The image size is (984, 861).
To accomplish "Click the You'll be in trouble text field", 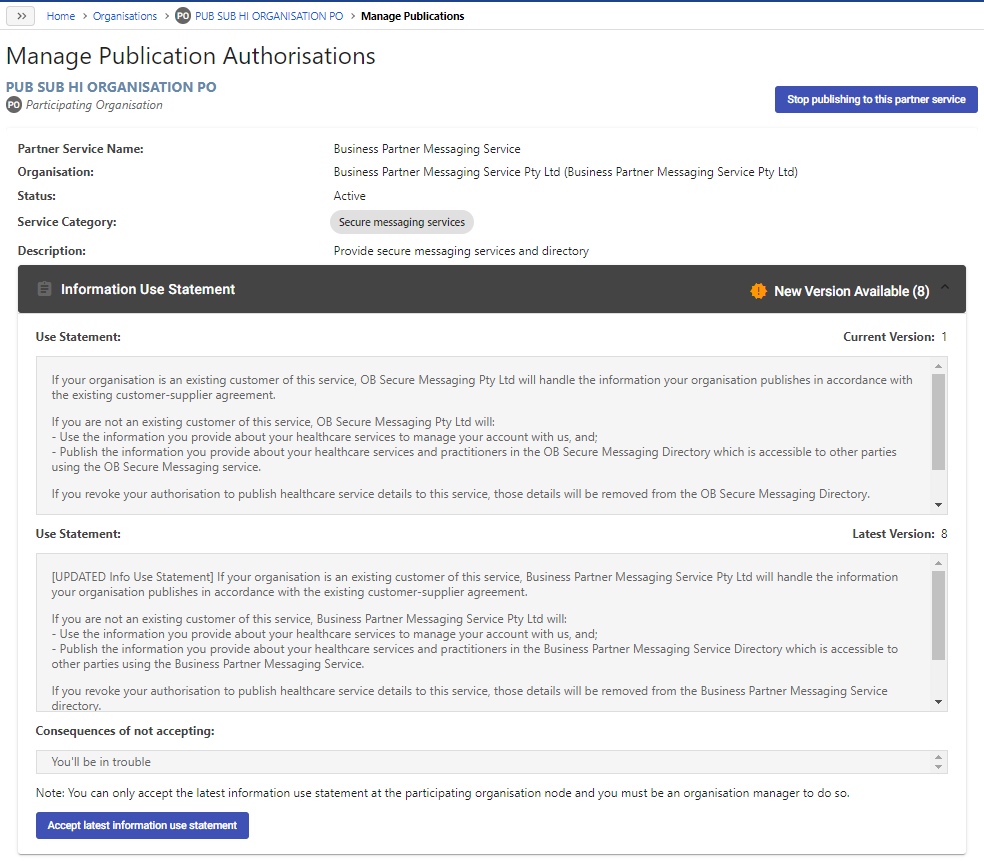I will pos(491,762).
